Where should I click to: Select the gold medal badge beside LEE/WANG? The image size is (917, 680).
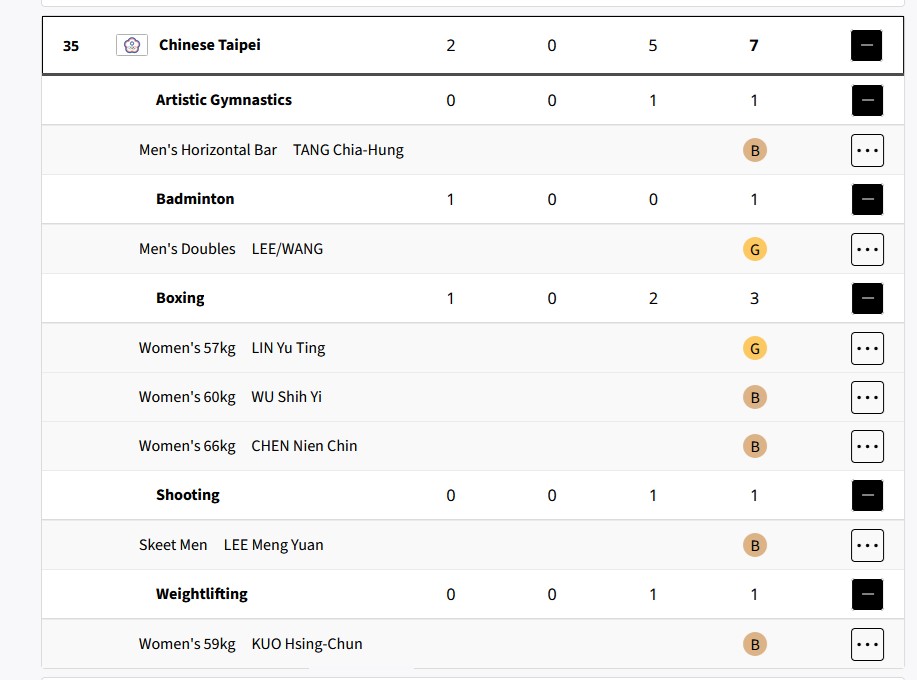tap(754, 248)
